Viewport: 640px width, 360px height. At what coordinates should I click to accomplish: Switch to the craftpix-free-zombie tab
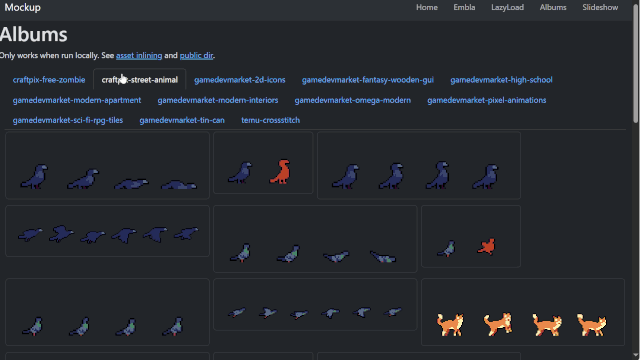pyautogui.click(x=49, y=80)
